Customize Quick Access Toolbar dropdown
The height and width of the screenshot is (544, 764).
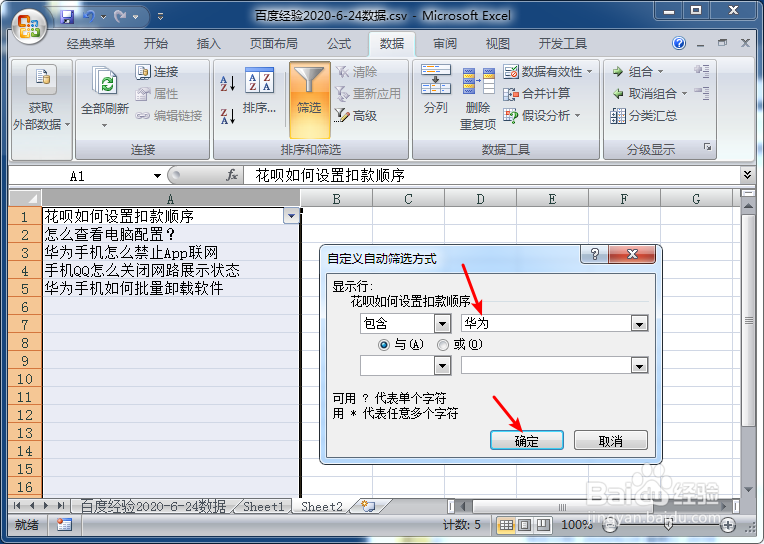coord(160,17)
